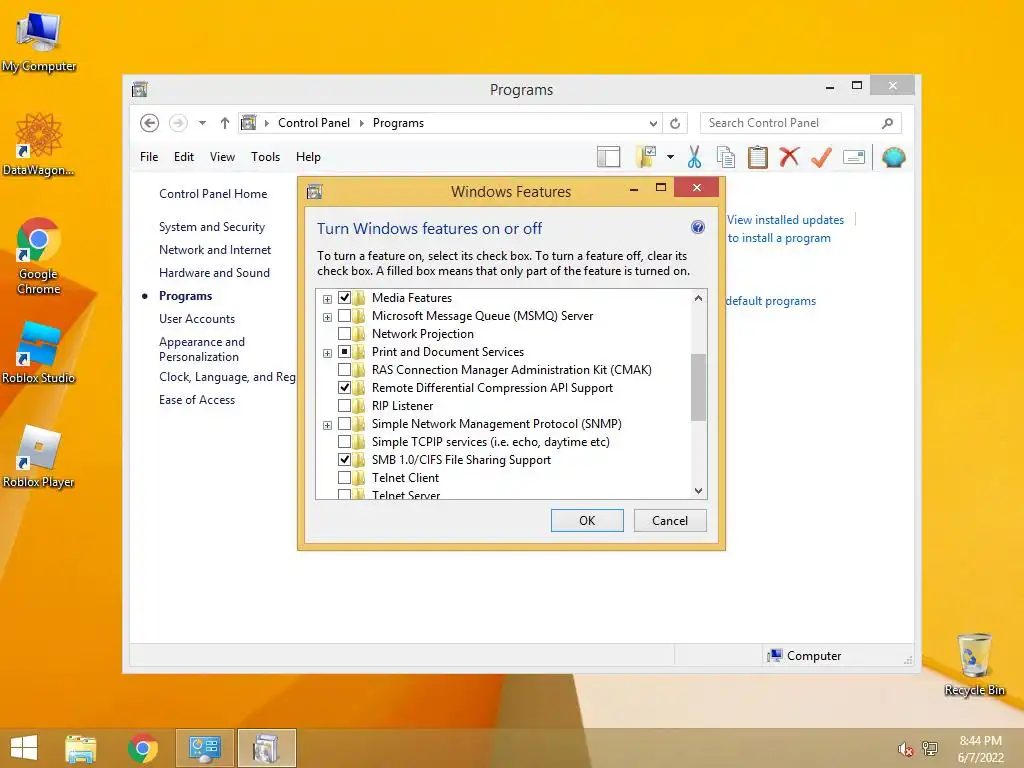Image resolution: width=1024 pixels, height=768 pixels.
Task: Click the orange checkmark Properties icon
Action: click(x=822, y=157)
